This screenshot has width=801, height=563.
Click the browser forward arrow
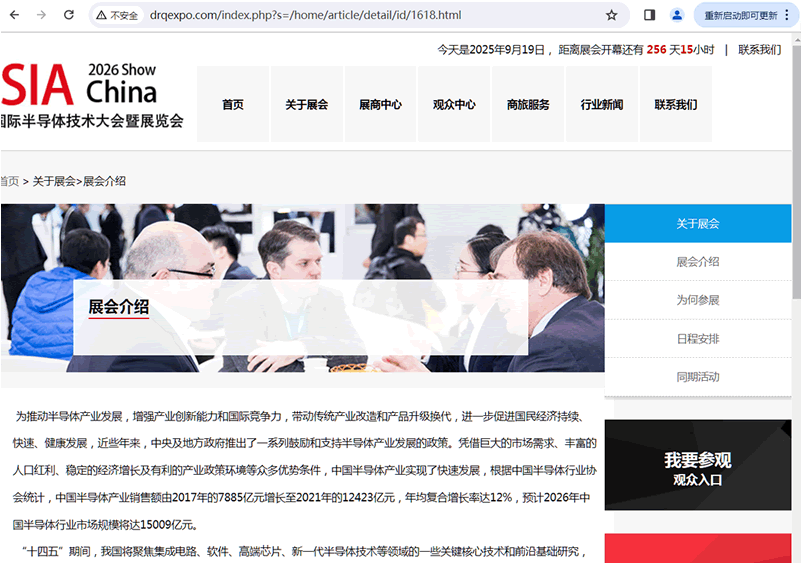click(x=41, y=15)
